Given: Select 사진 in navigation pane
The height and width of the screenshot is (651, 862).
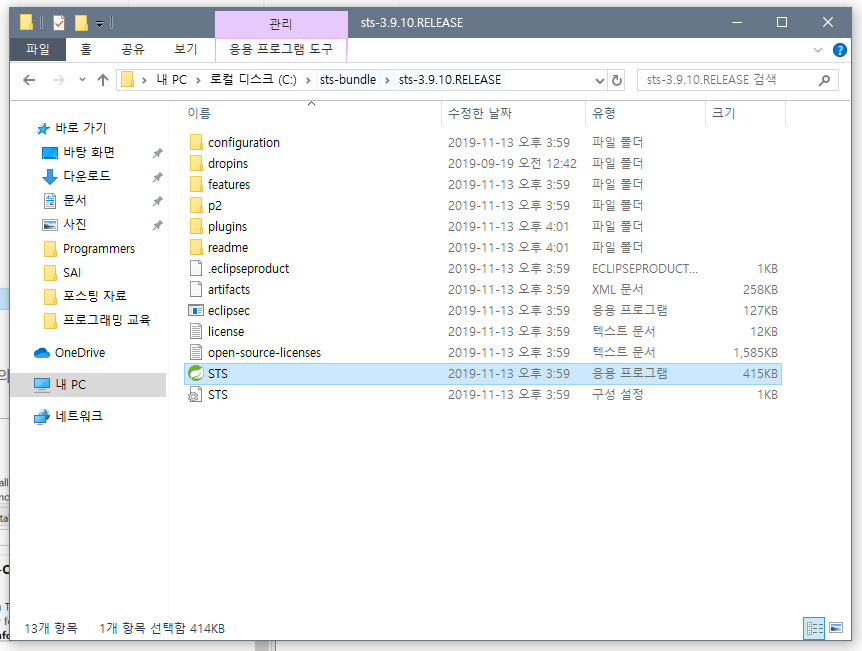Looking at the screenshot, I should pyautogui.click(x=74, y=224).
